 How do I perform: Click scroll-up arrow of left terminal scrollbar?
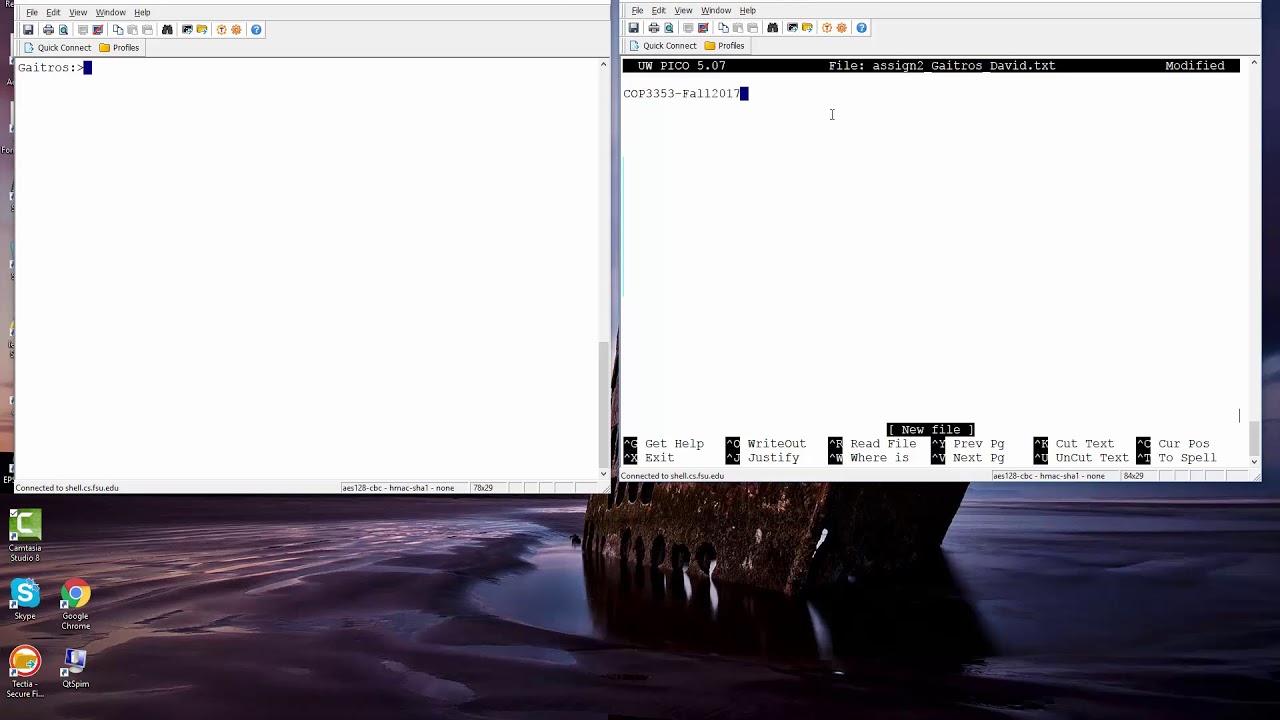(x=603, y=65)
